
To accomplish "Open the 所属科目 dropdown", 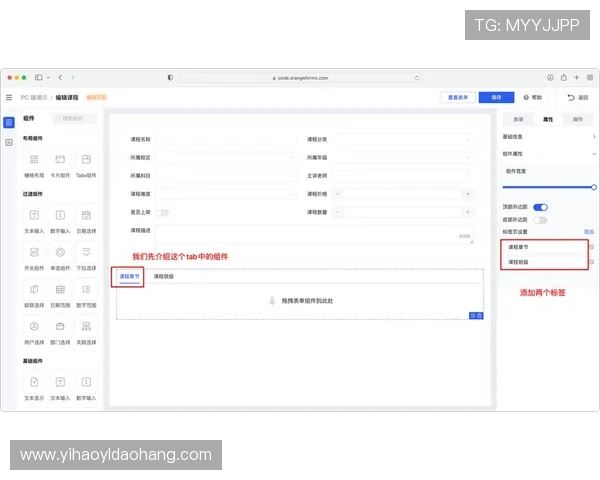I will 225,176.
